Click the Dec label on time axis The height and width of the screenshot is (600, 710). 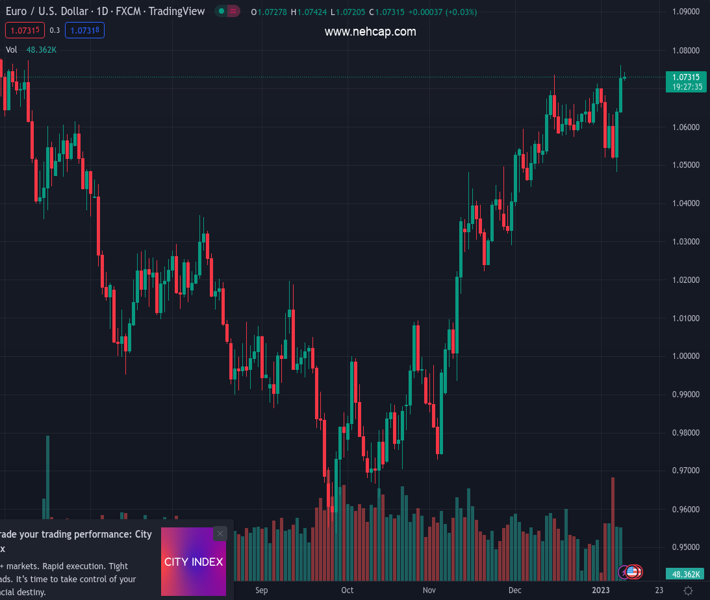(514, 591)
